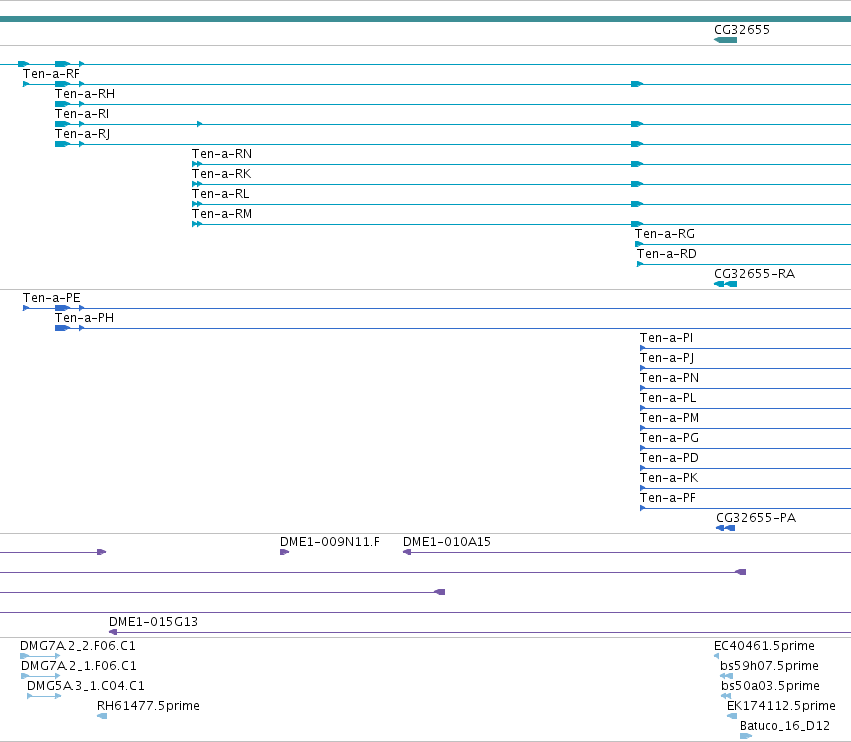
Task: Select the Ten-a-RN transcript label
Action: (222, 154)
